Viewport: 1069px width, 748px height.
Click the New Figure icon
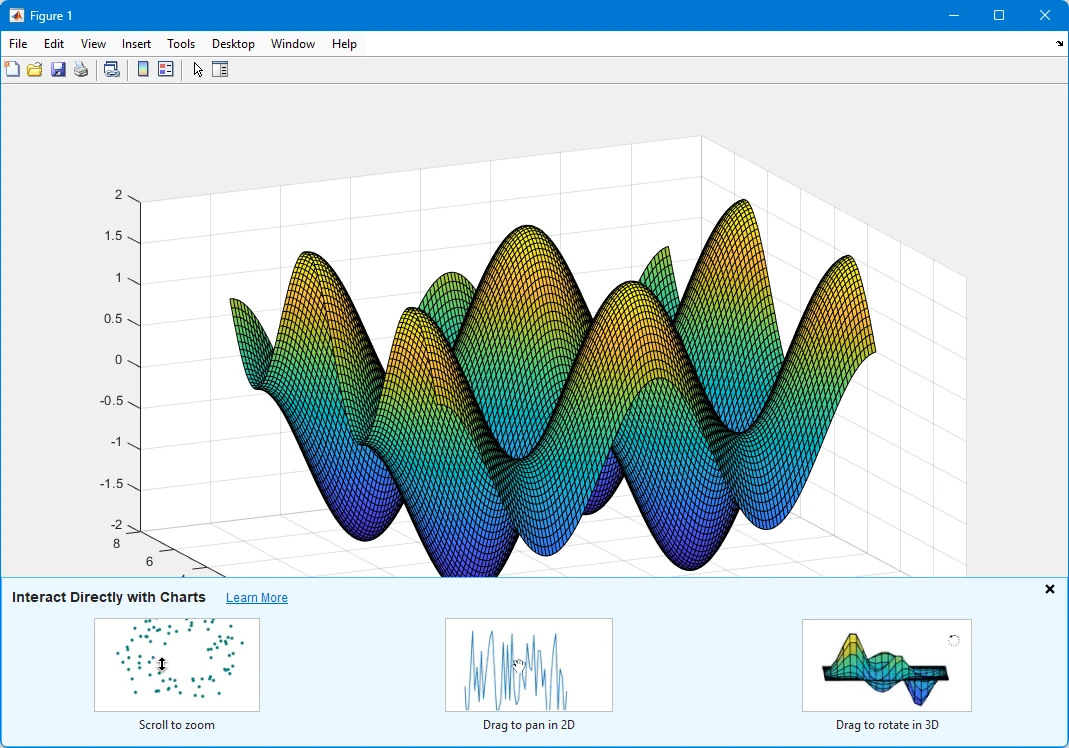pos(12,69)
